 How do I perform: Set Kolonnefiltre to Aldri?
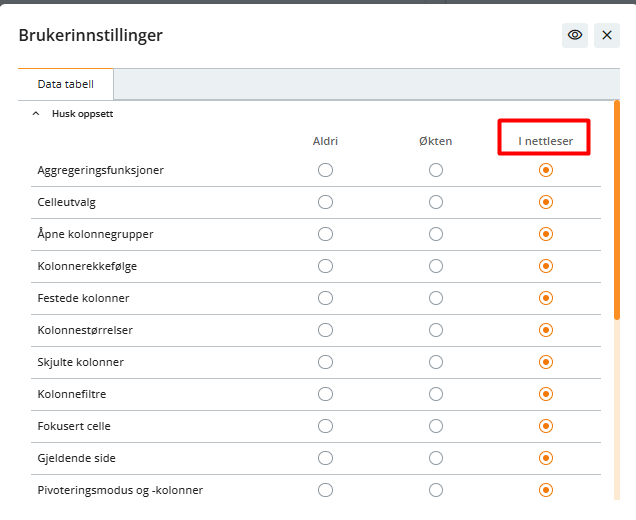pos(325,394)
